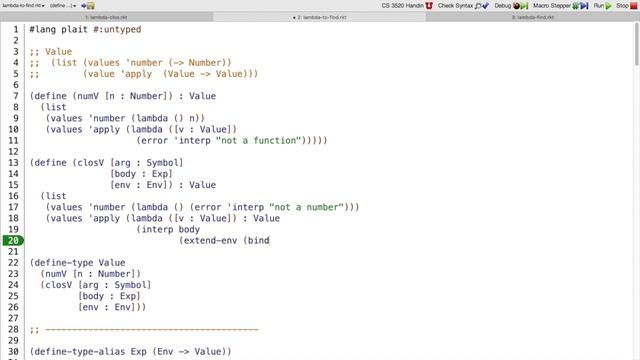Image resolution: width=640 pixels, height=360 pixels.
Task: Open the lambda-to-find.rkt file name dropdown
Action: click(x=23, y=6)
